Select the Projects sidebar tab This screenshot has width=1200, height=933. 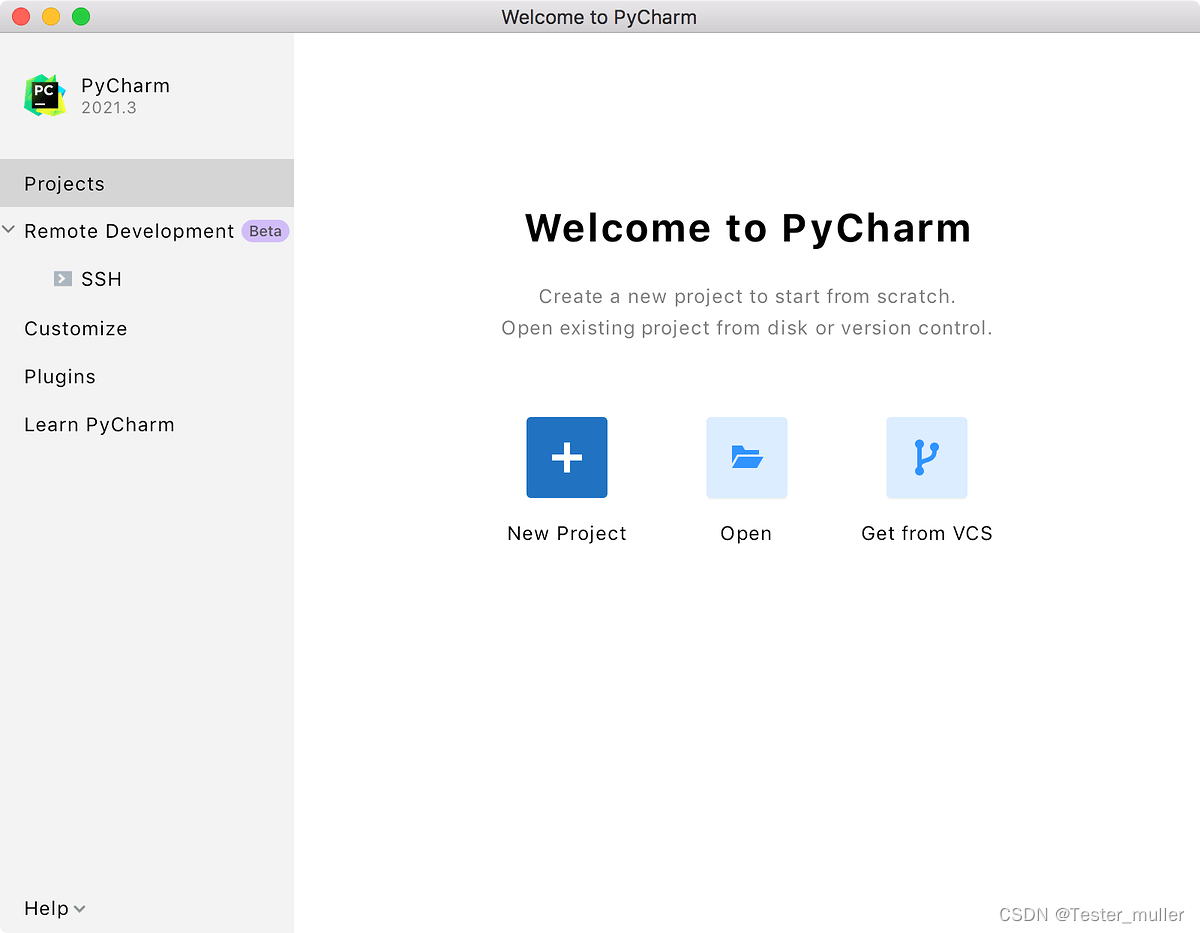pos(147,183)
